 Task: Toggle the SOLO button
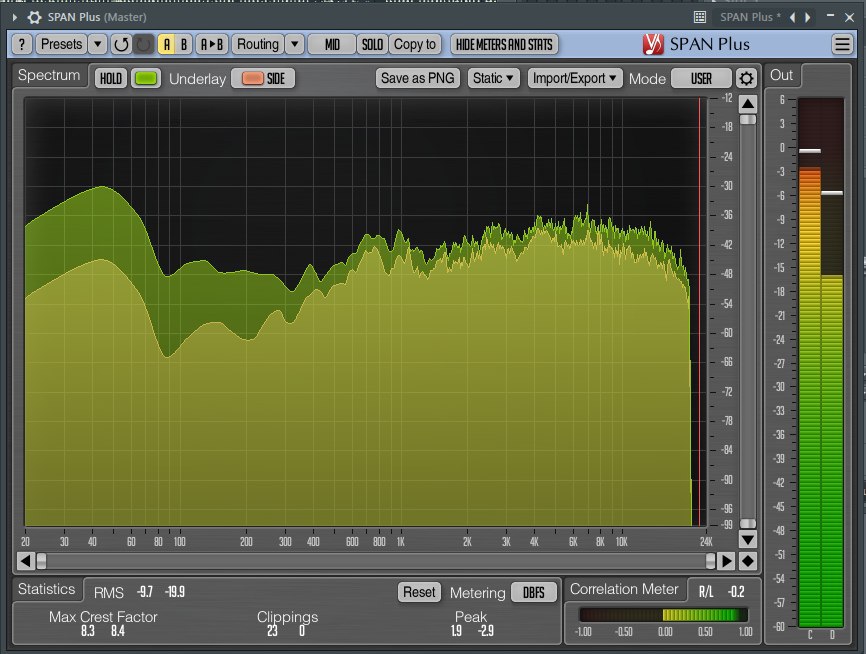[x=372, y=44]
